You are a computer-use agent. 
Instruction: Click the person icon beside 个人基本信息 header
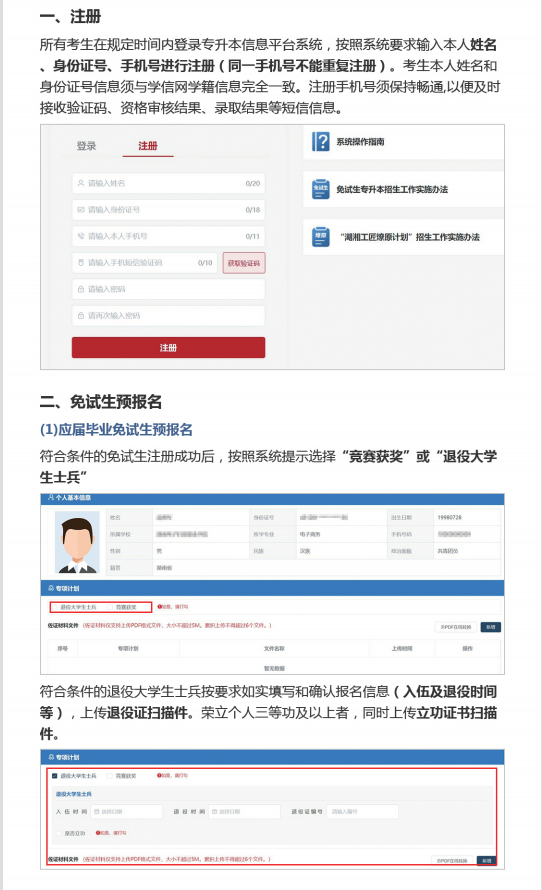51,498
